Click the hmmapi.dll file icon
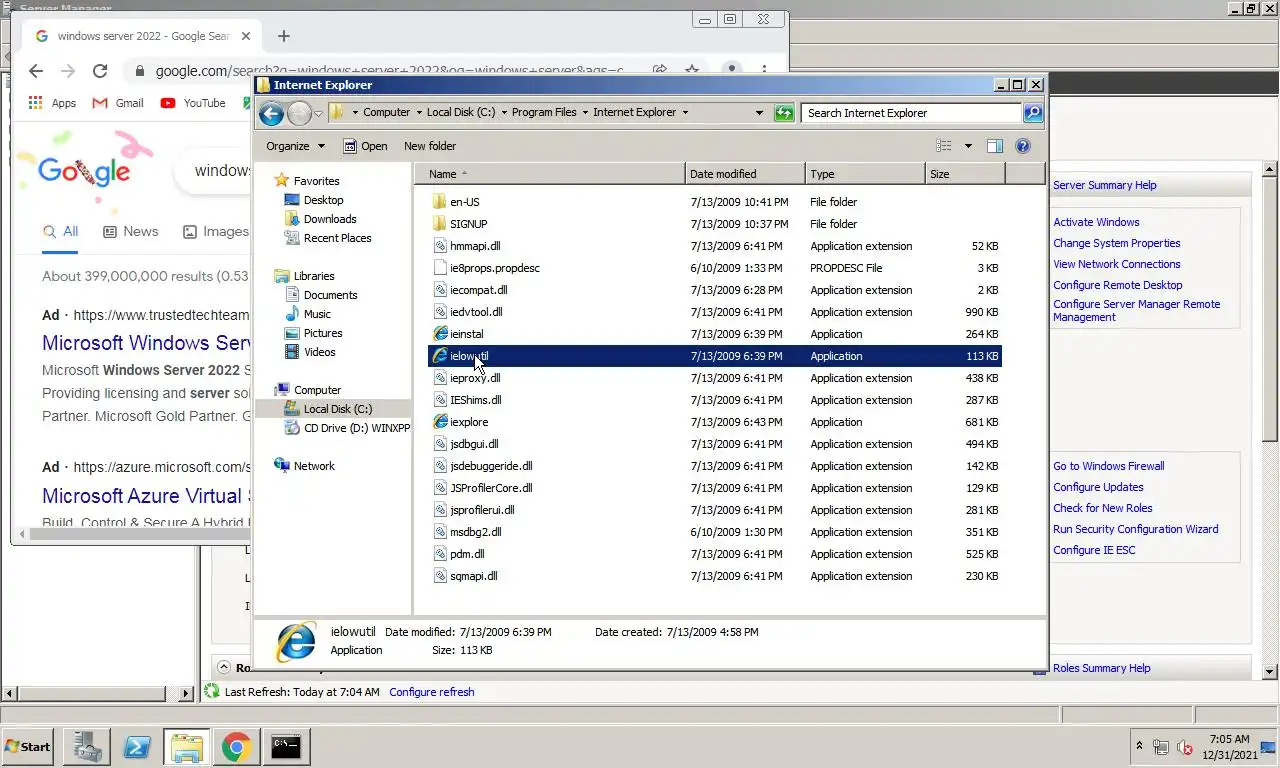Screen dimensions: 1280x768 pos(440,246)
